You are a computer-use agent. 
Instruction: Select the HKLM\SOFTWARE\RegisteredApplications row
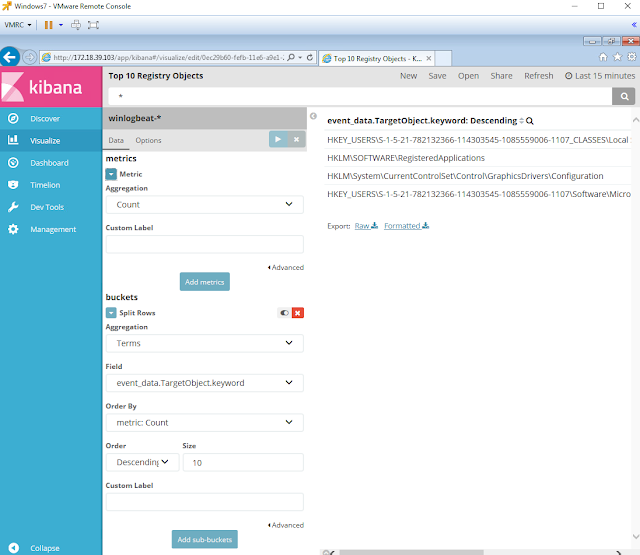point(478,158)
